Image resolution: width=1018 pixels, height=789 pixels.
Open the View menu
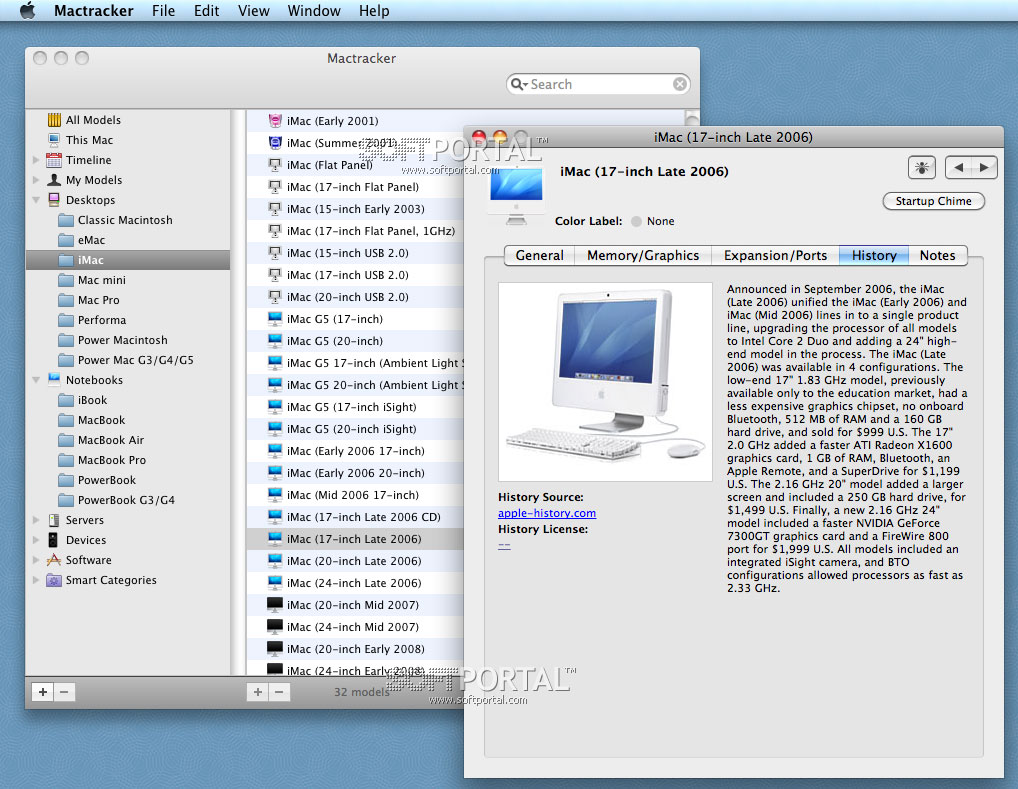[254, 11]
